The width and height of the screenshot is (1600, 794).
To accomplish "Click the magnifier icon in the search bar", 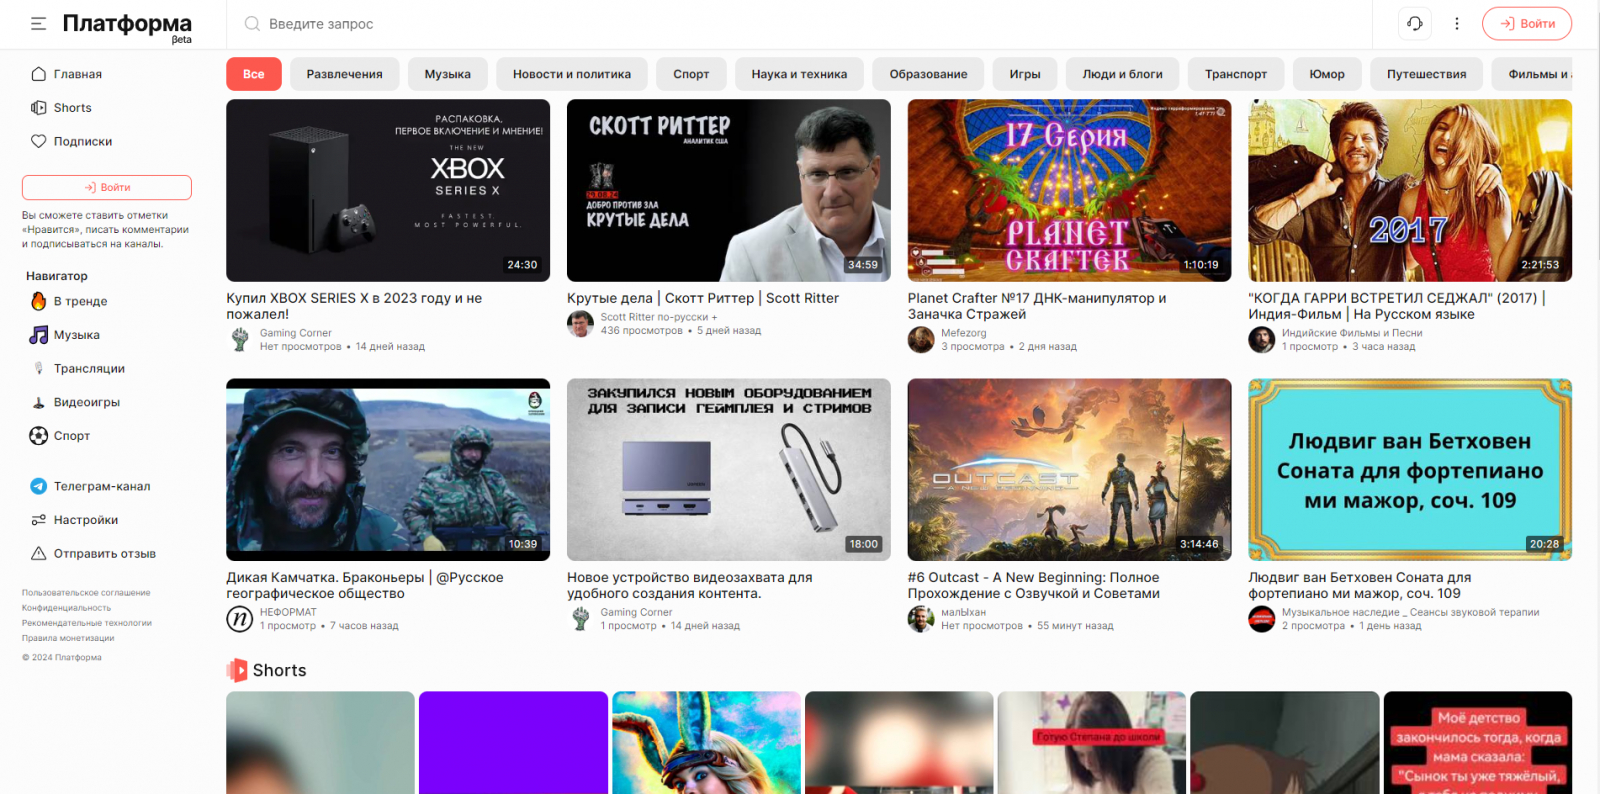I will coord(252,23).
